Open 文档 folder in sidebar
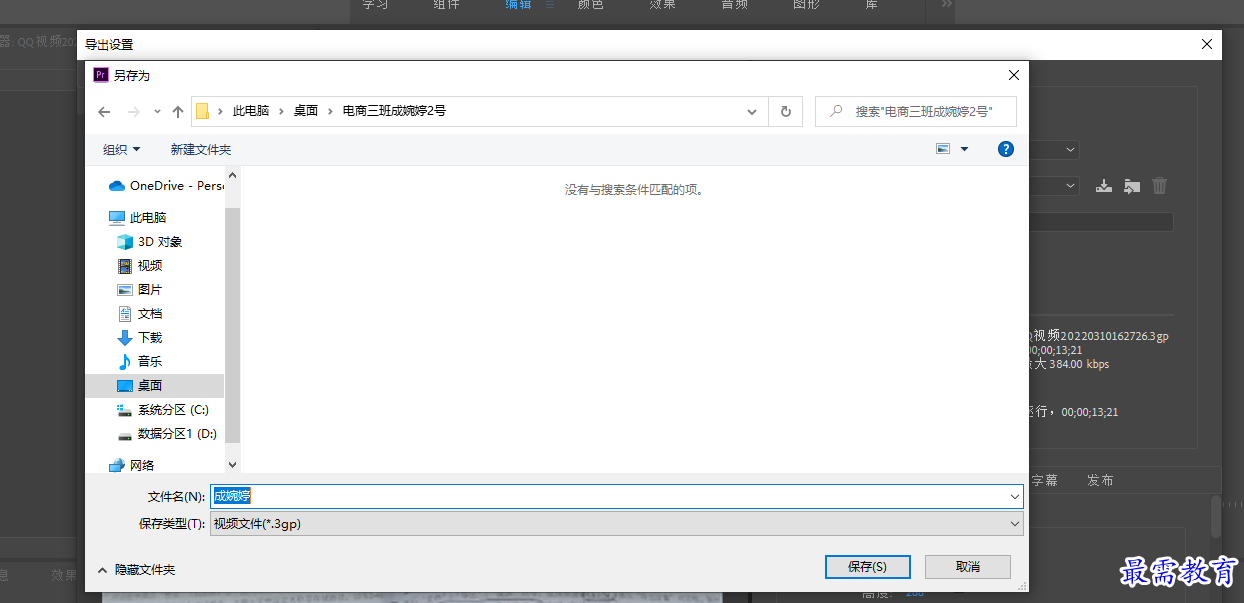Viewport: 1244px width, 603px height. coord(140,313)
